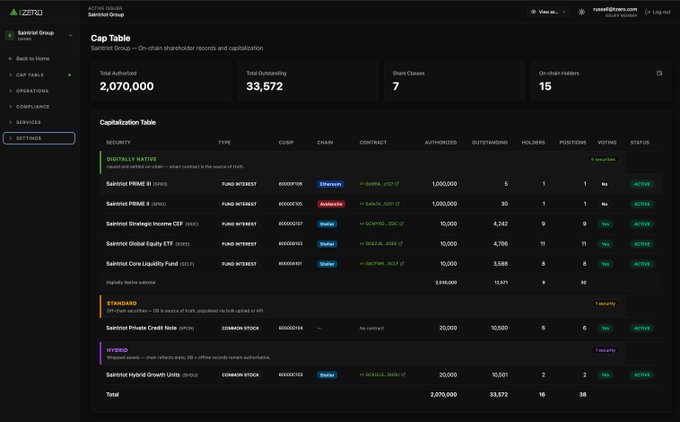Open the Saintriot PRIME II contract address link

coord(377,204)
